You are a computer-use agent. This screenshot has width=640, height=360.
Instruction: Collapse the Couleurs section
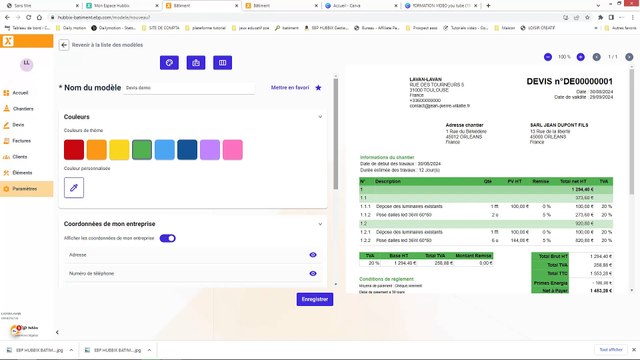(320, 117)
